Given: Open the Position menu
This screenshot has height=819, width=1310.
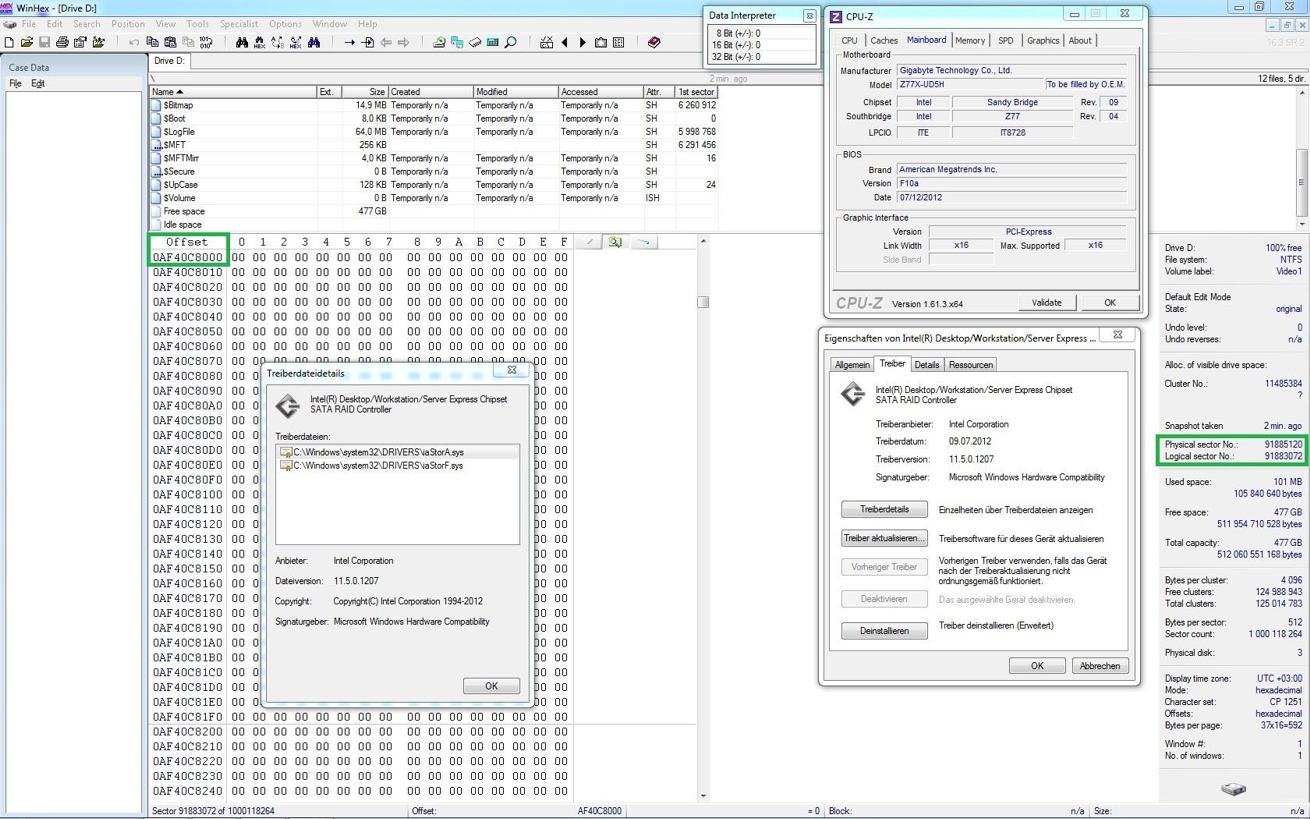Looking at the screenshot, I should tap(128, 24).
